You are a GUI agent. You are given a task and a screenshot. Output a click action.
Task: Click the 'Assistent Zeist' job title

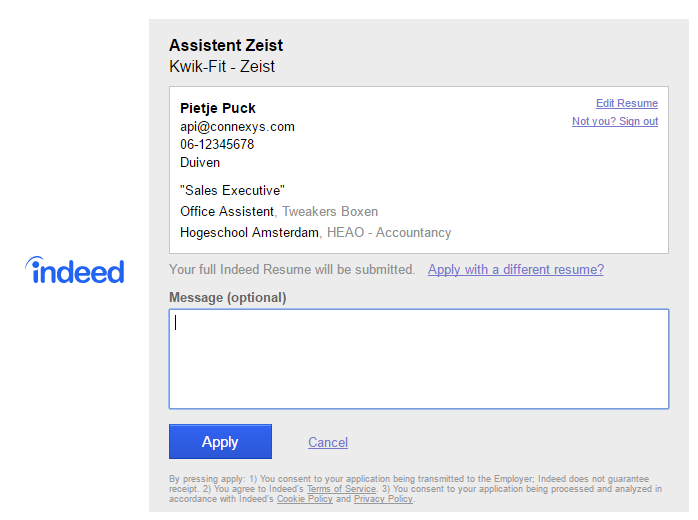pyautogui.click(x=226, y=45)
